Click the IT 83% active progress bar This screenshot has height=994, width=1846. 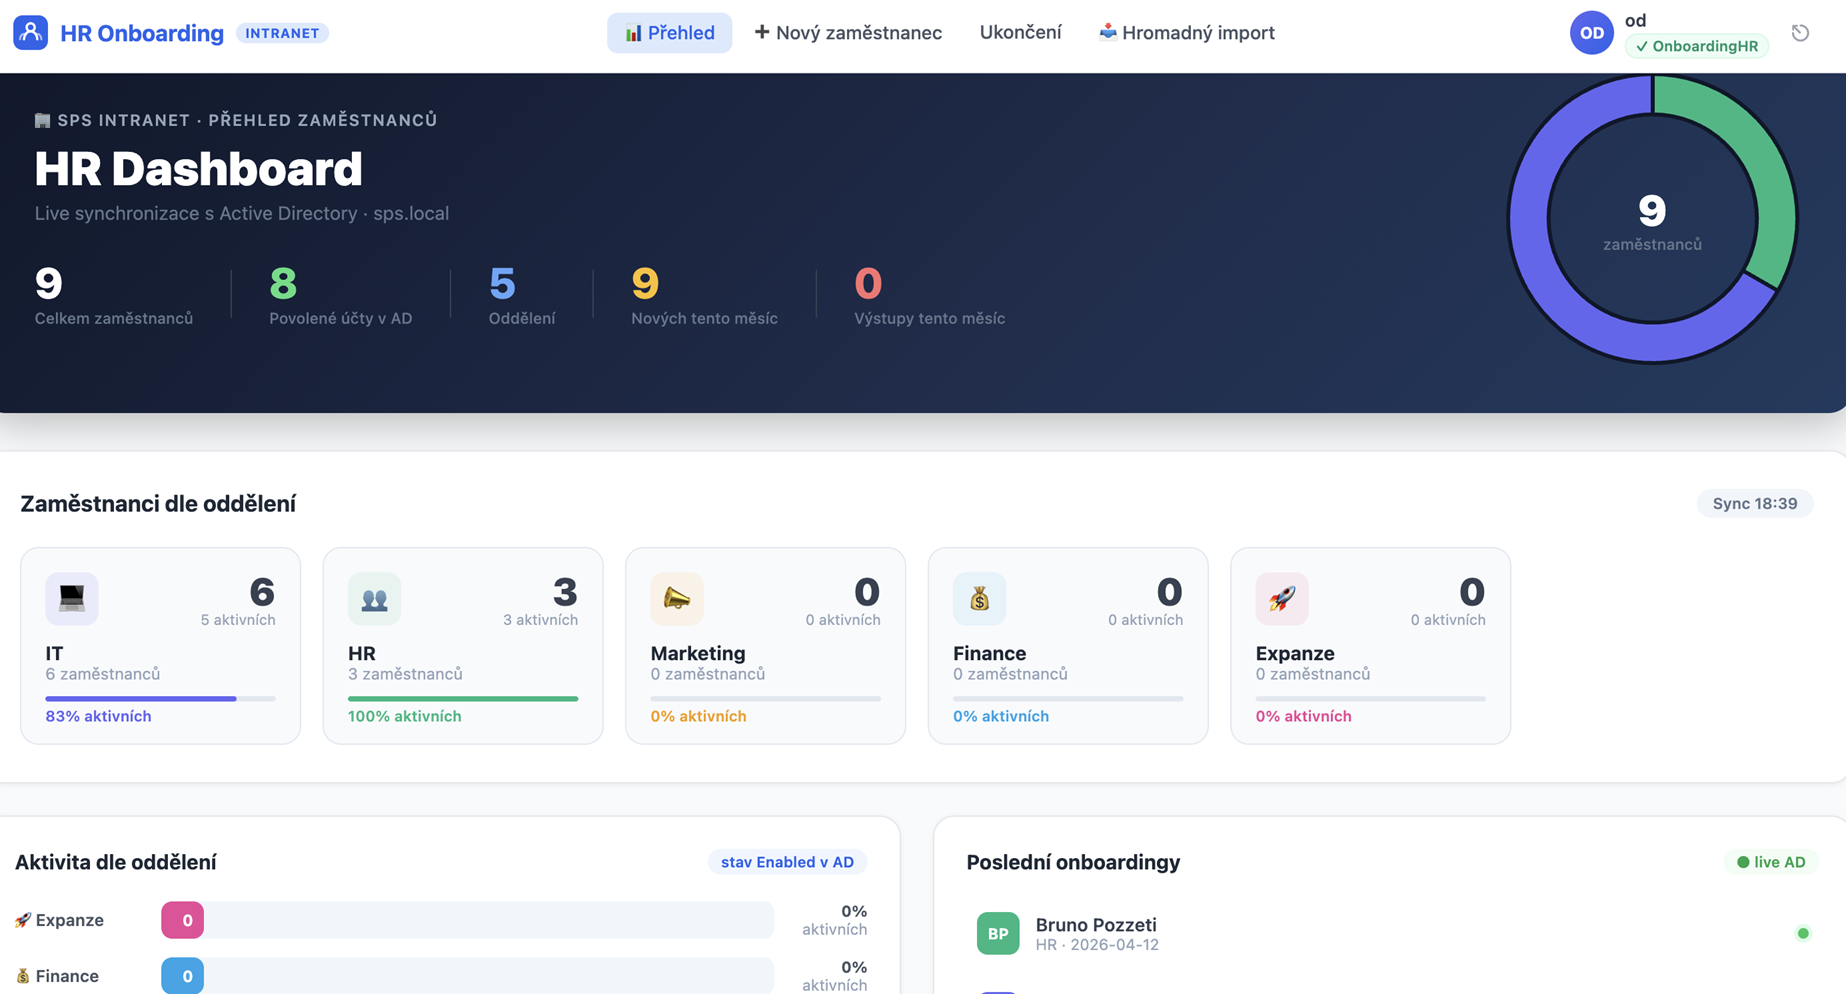pos(160,698)
